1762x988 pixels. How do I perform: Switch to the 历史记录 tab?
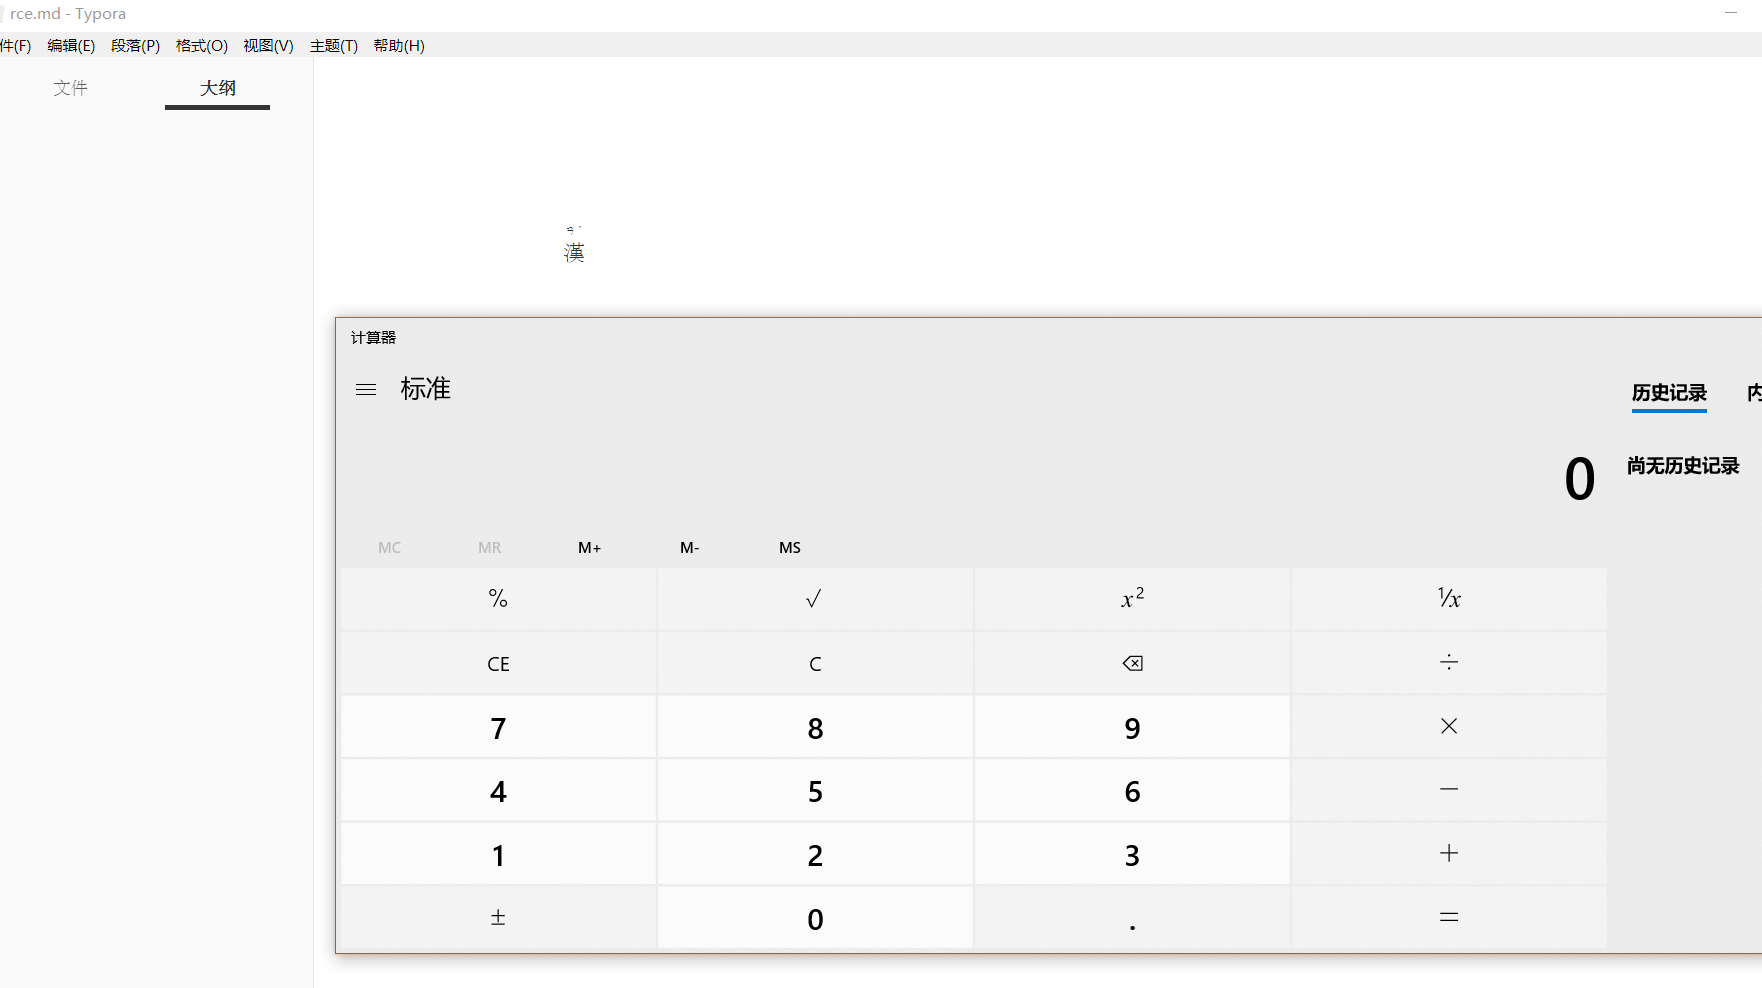[1668, 393]
